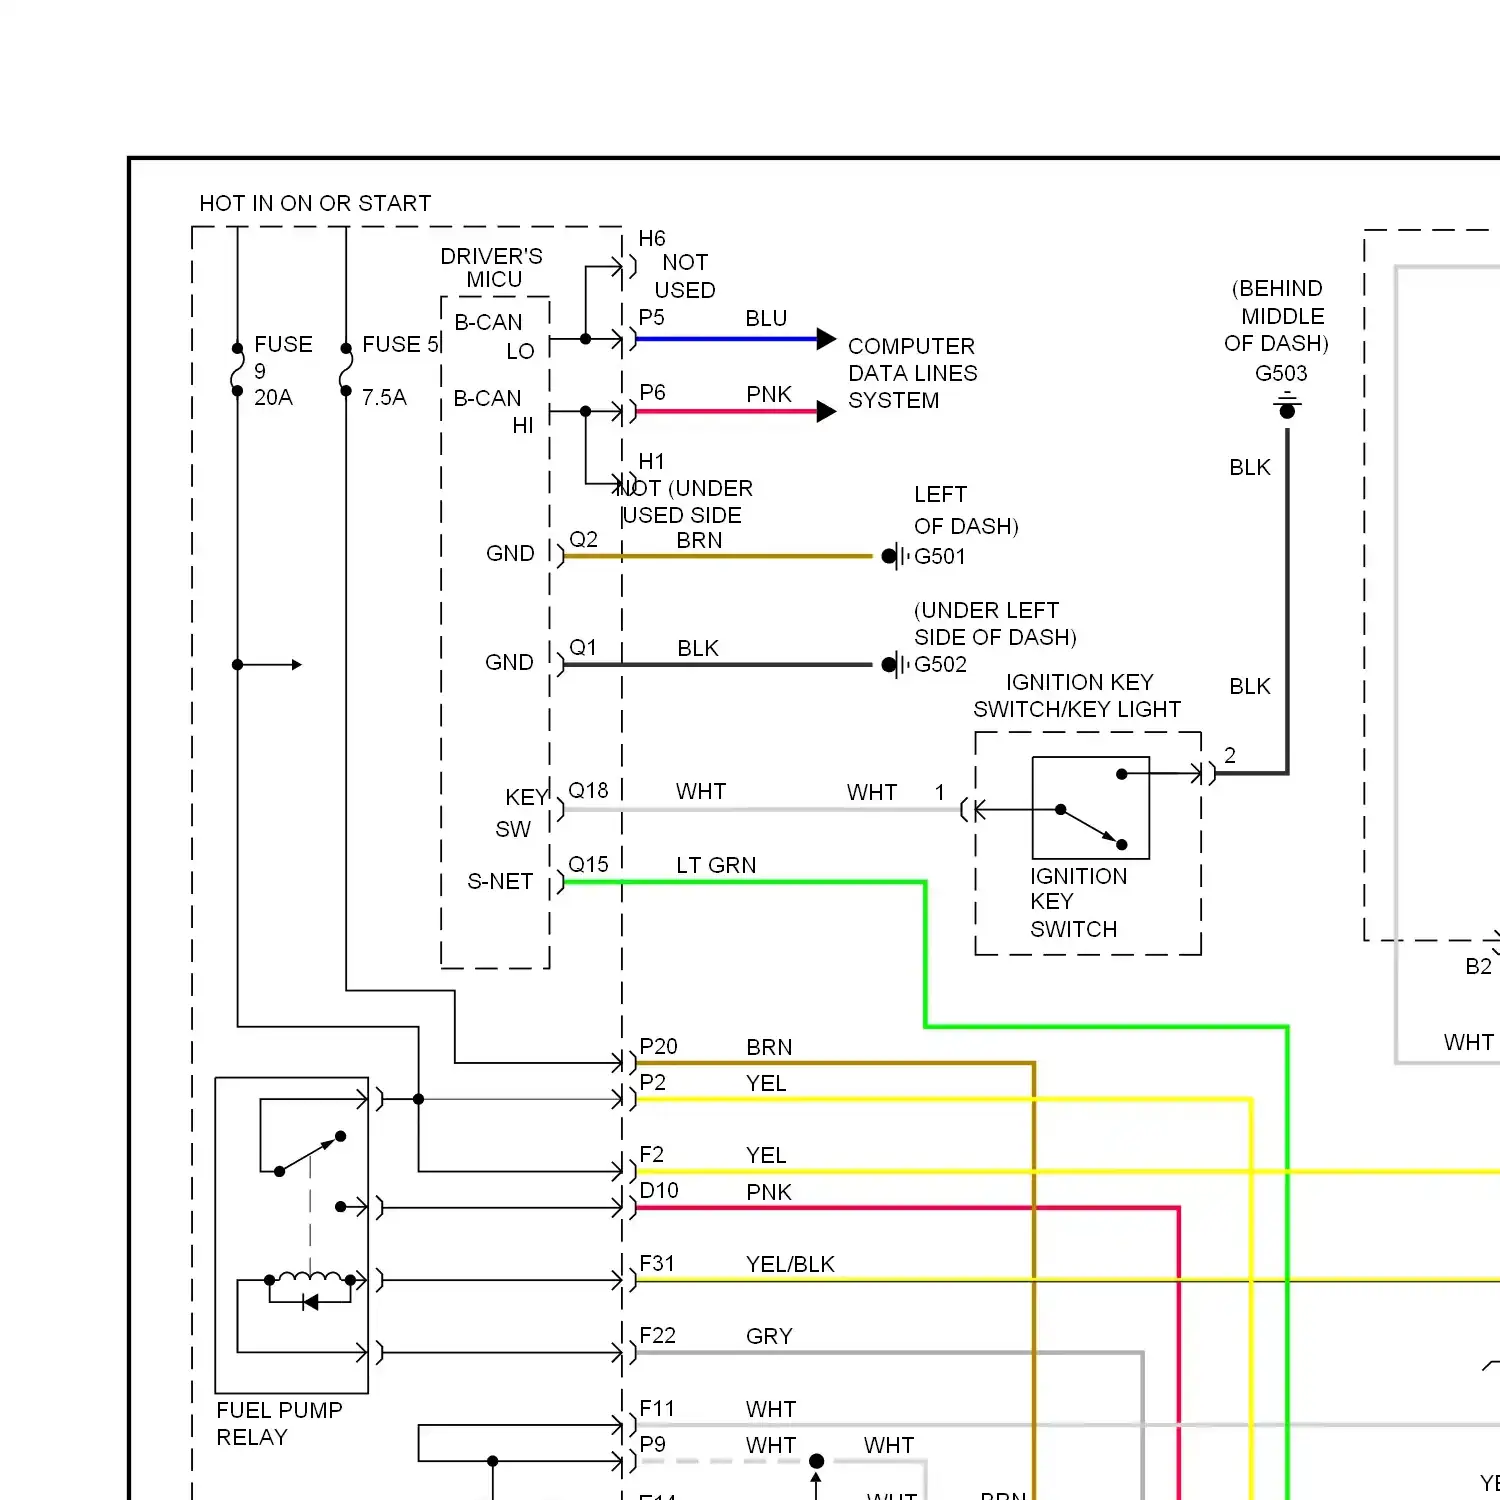Select the B-CAN HI pin label

493,411
